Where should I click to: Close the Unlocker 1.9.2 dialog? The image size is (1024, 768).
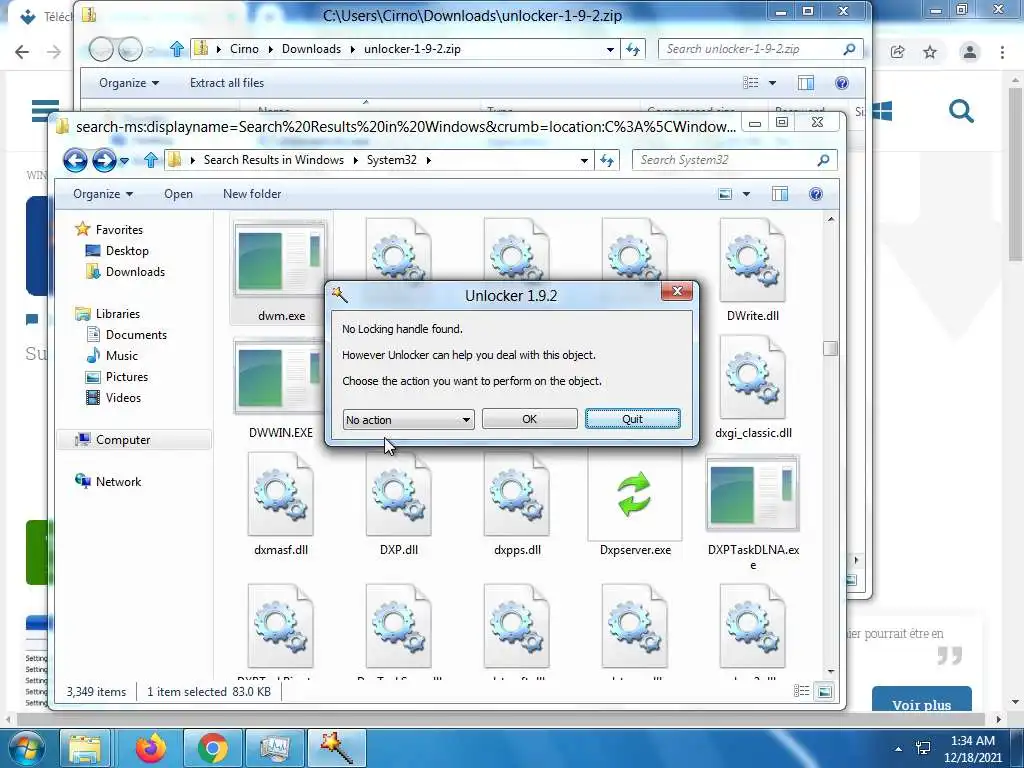(x=677, y=291)
